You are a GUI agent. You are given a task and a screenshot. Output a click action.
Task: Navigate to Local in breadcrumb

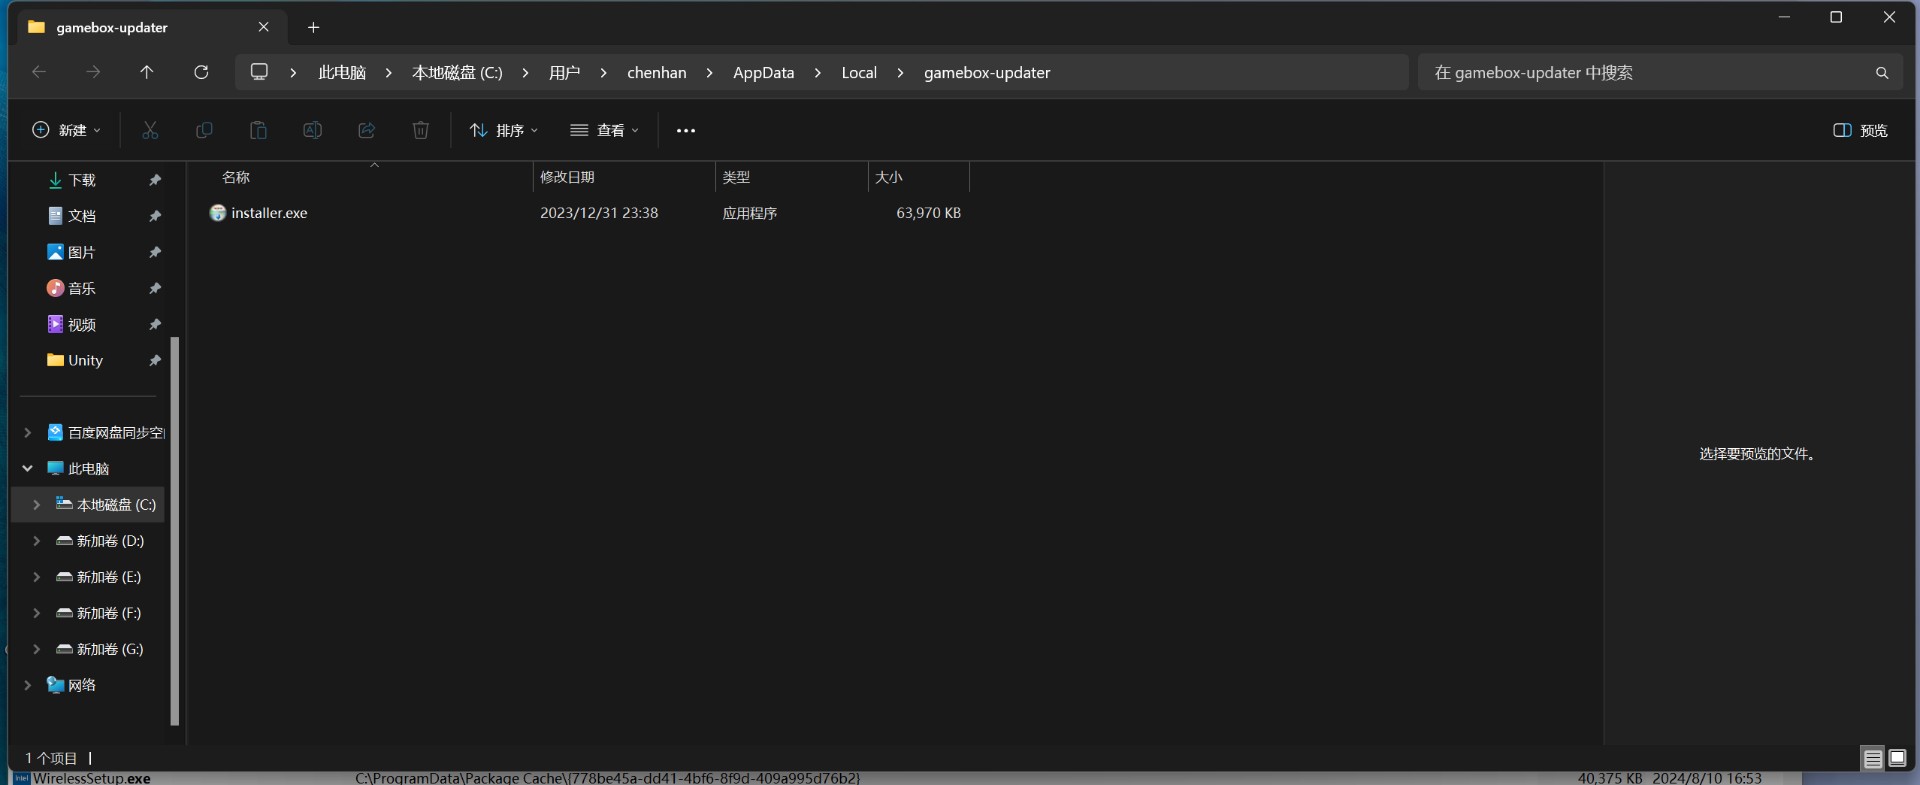pos(859,72)
